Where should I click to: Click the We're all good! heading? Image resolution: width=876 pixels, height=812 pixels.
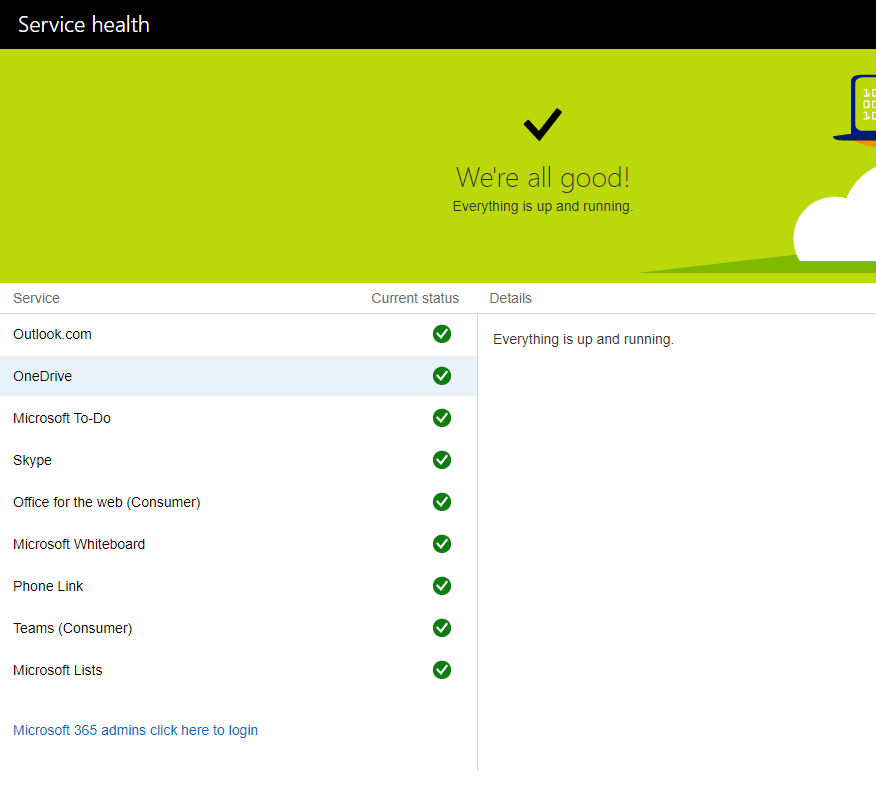[x=543, y=178]
